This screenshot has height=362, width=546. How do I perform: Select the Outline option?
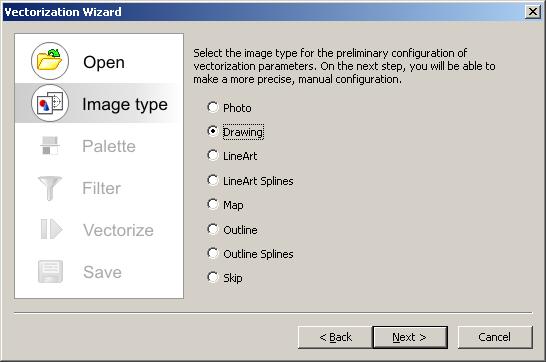pyautogui.click(x=232, y=229)
